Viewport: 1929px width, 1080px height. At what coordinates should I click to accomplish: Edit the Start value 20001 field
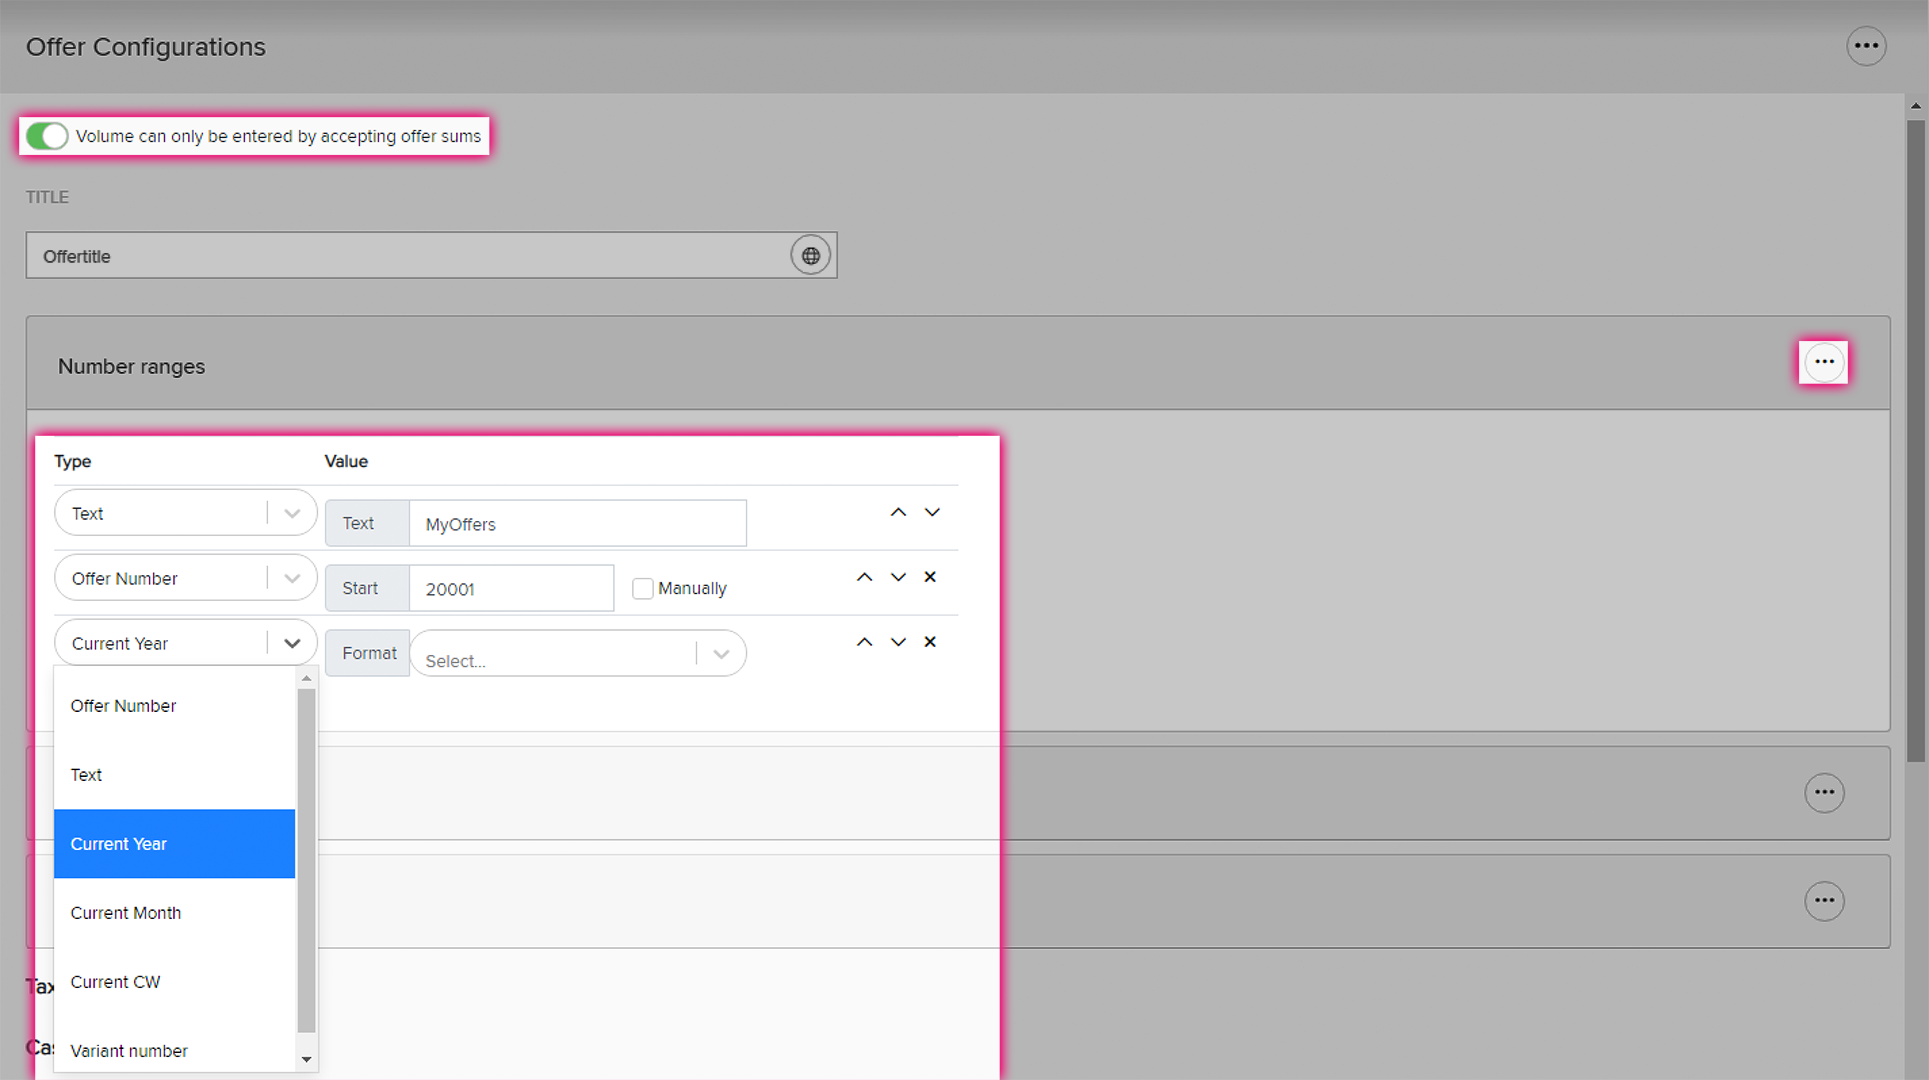511,589
